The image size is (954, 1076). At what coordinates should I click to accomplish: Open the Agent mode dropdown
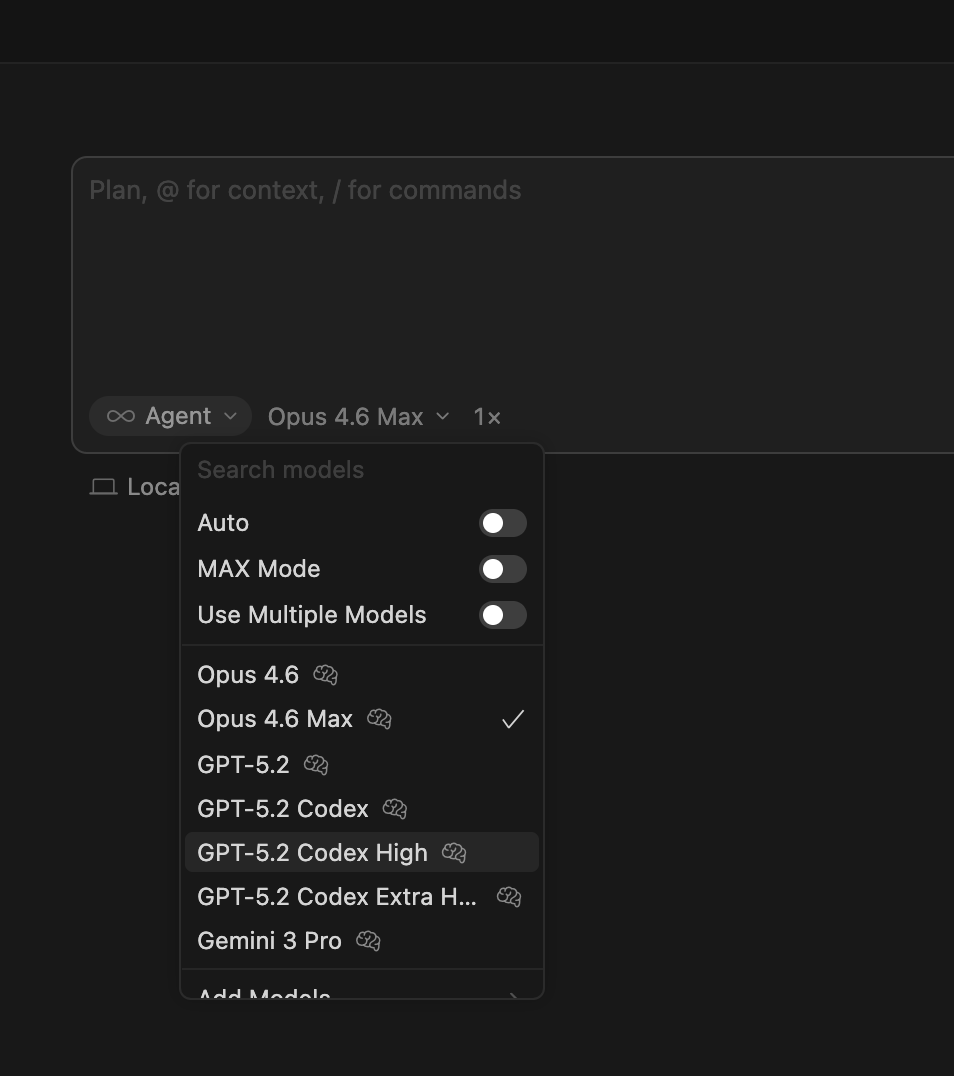pos(171,416)
